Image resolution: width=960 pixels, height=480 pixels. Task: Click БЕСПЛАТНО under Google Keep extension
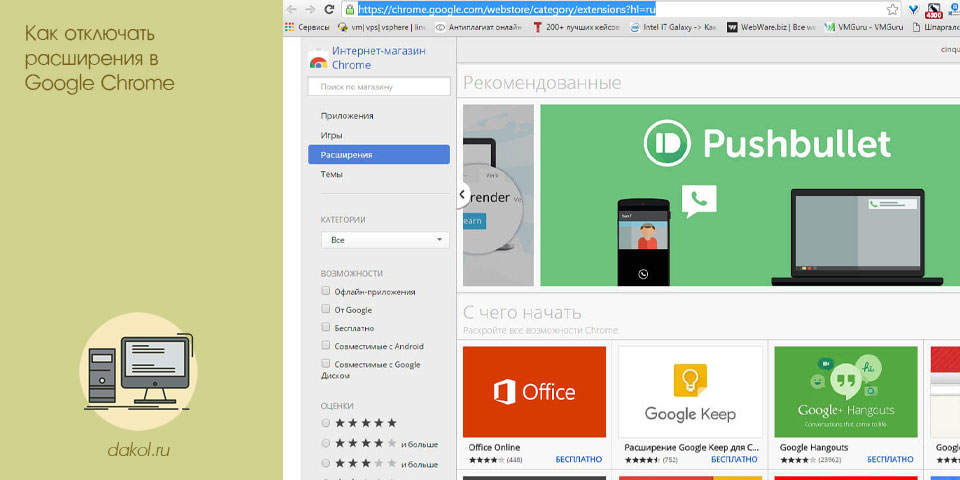(734, 459)
